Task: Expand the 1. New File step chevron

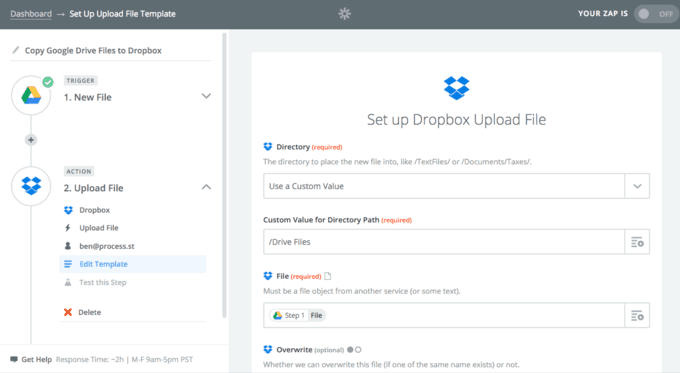Action: tap(206, 96)
